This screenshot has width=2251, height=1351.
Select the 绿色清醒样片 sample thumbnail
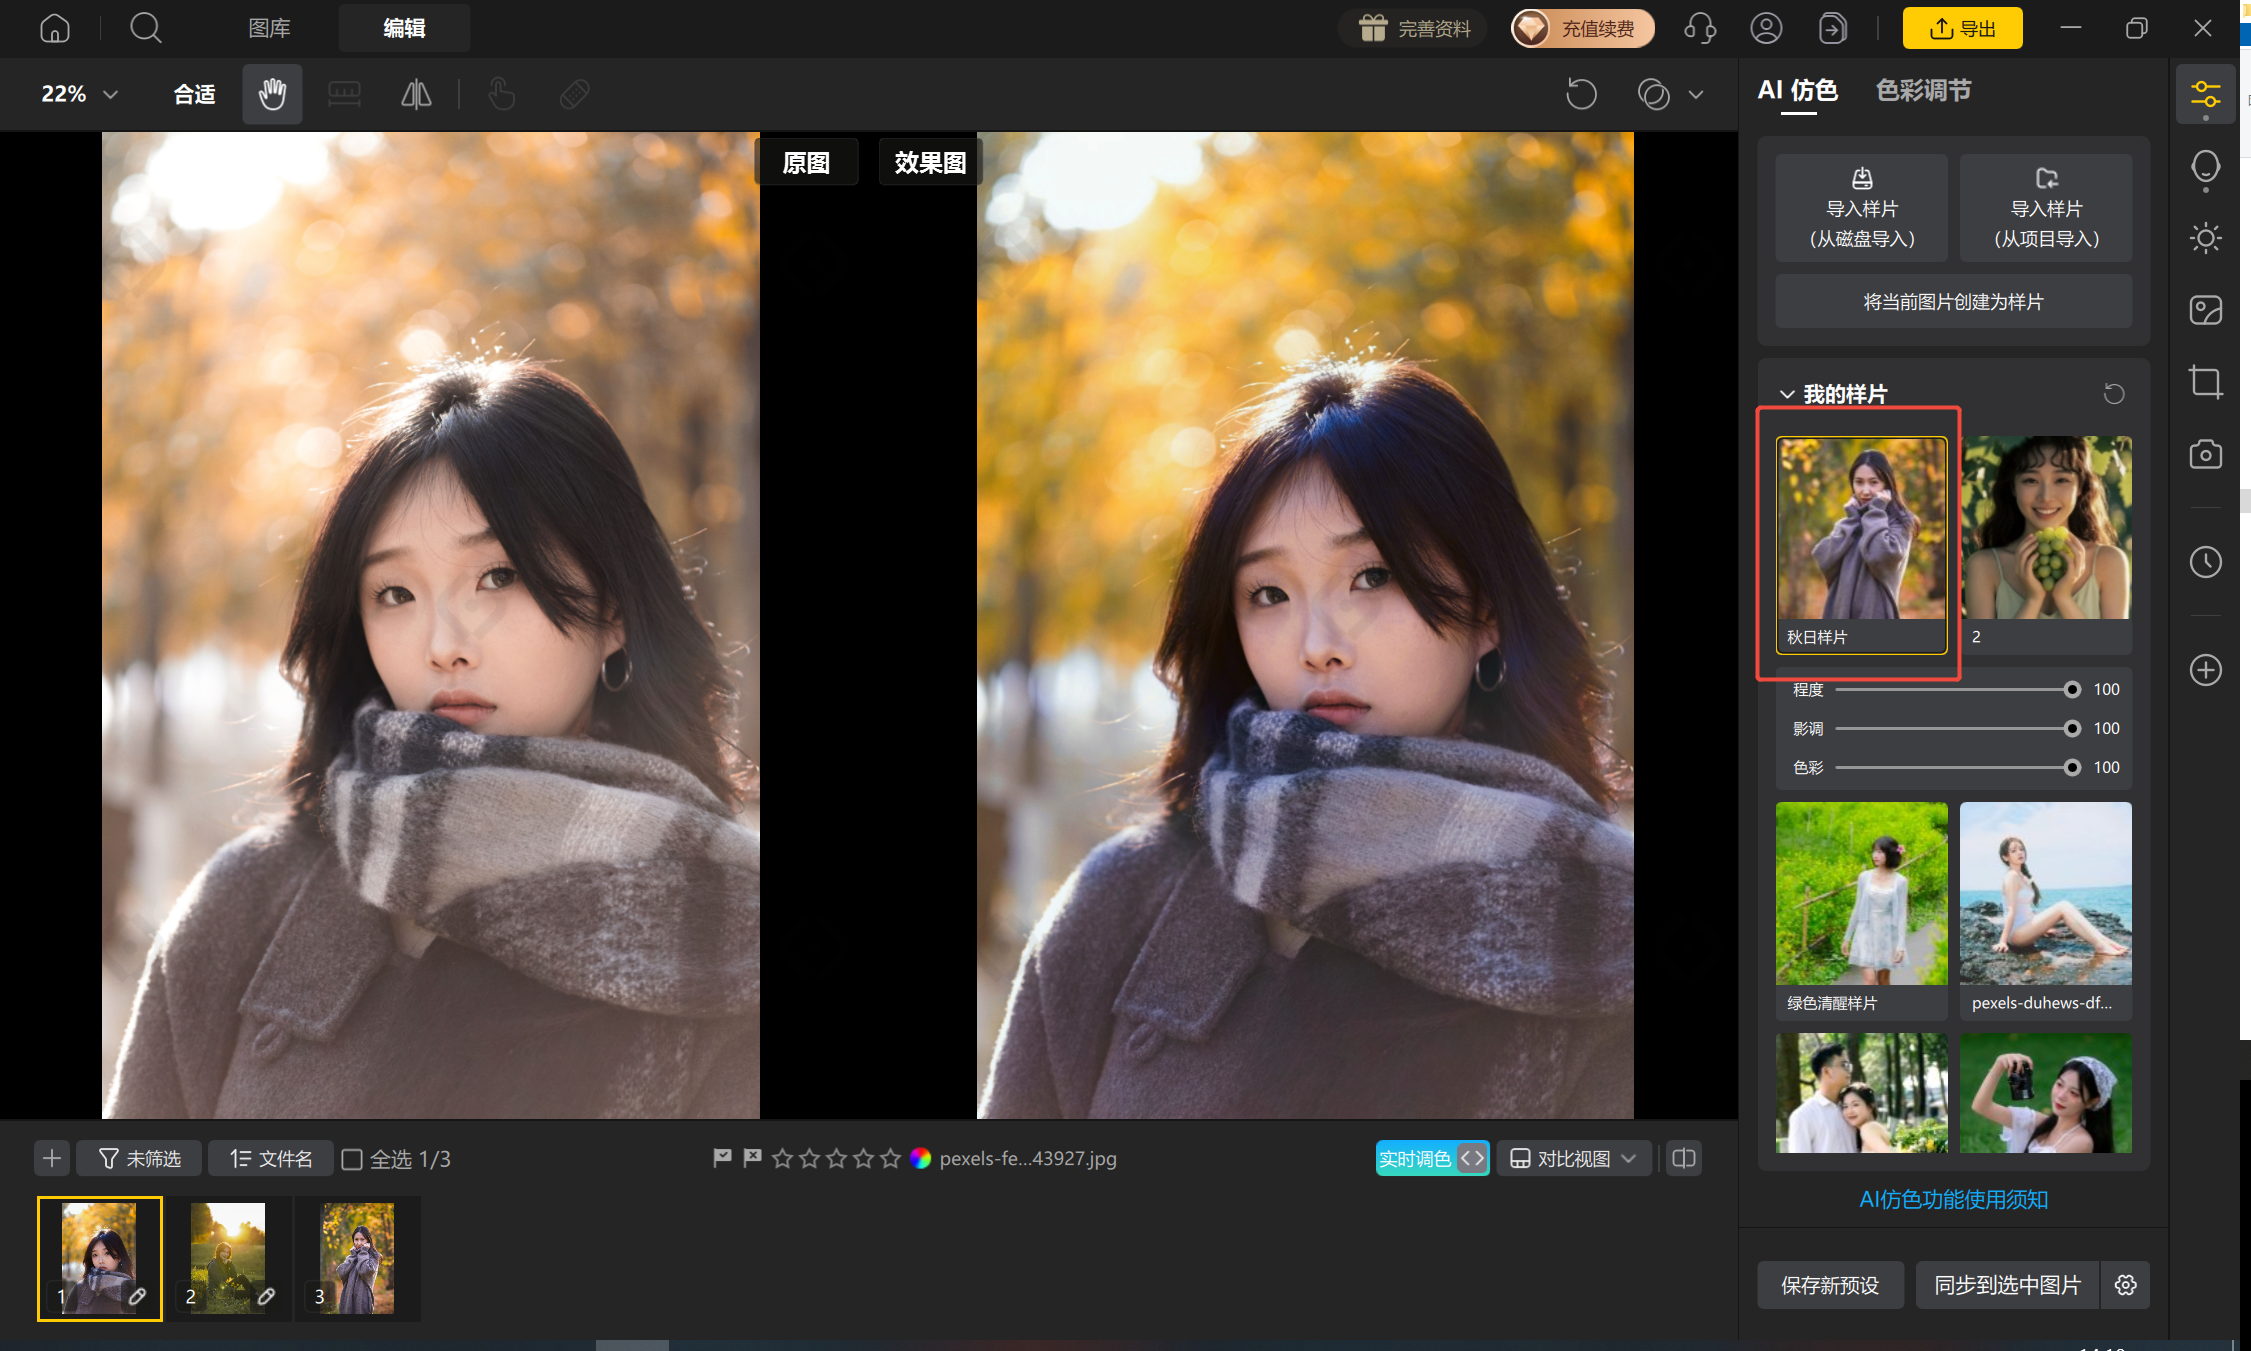tap(1861, 910)
